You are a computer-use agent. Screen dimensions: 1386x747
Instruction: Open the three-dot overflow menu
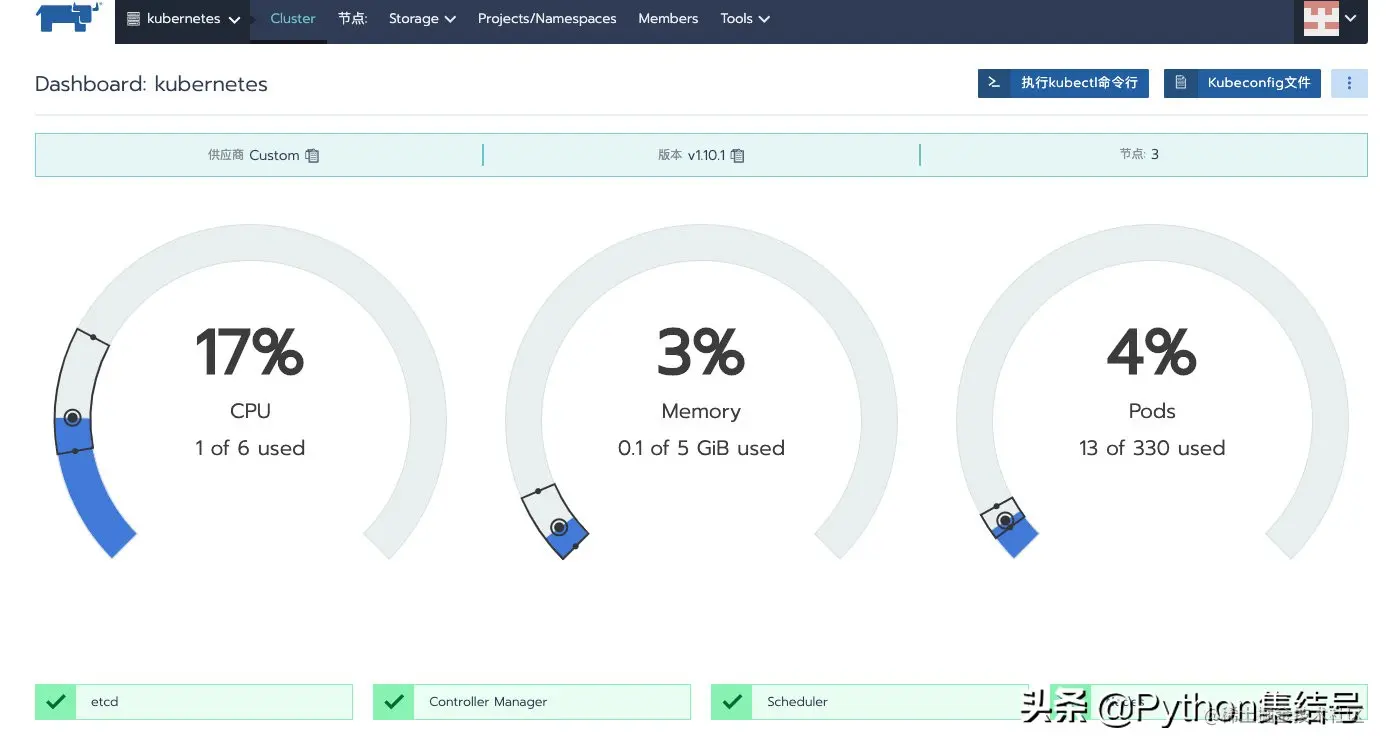pos(1349,83)
